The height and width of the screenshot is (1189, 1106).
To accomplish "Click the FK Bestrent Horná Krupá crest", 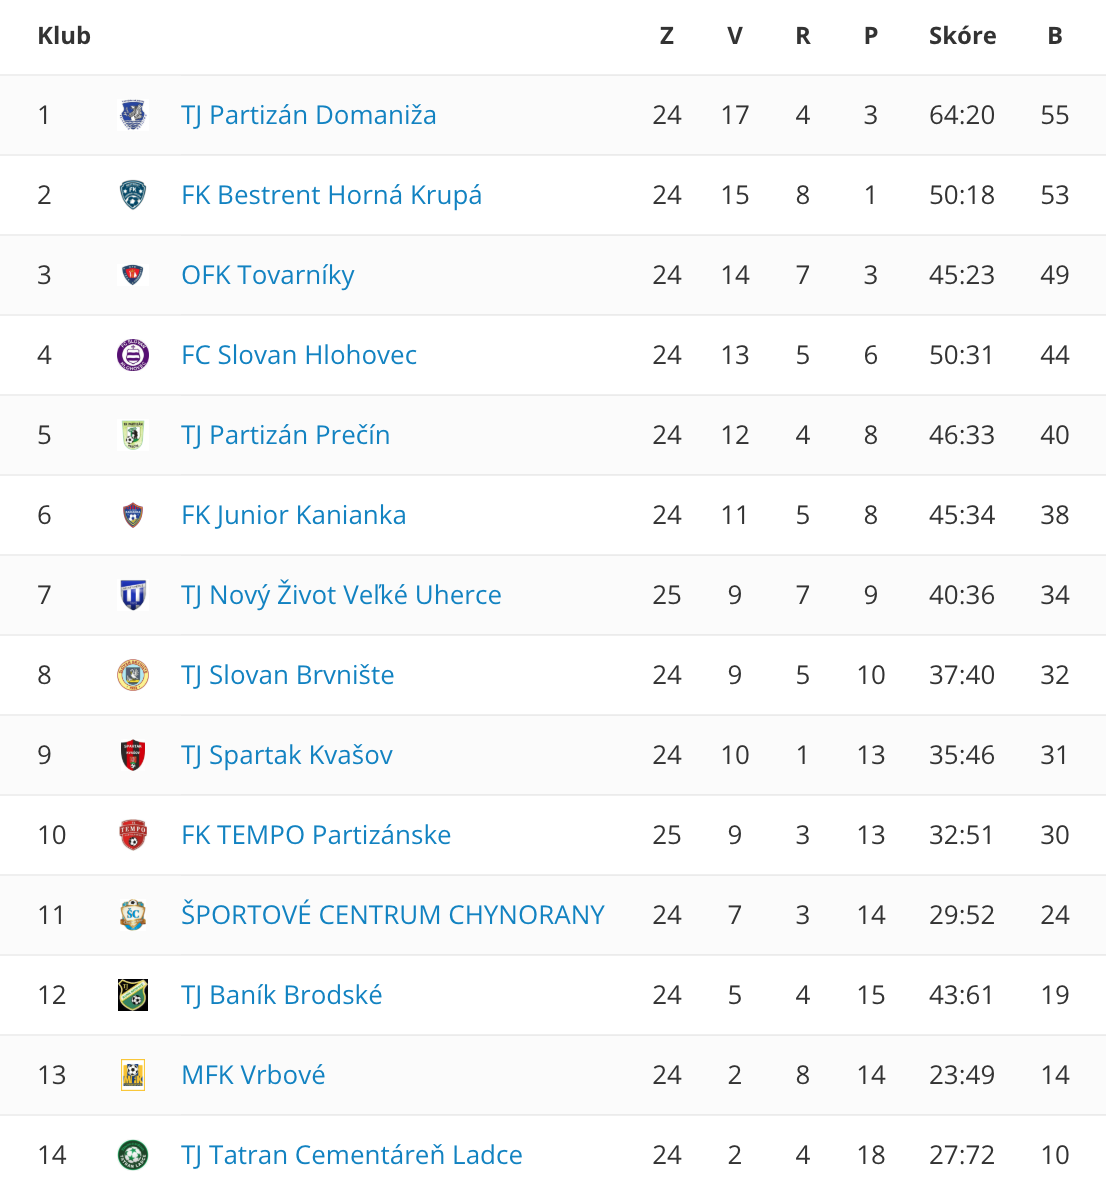I will coord(133,195).
